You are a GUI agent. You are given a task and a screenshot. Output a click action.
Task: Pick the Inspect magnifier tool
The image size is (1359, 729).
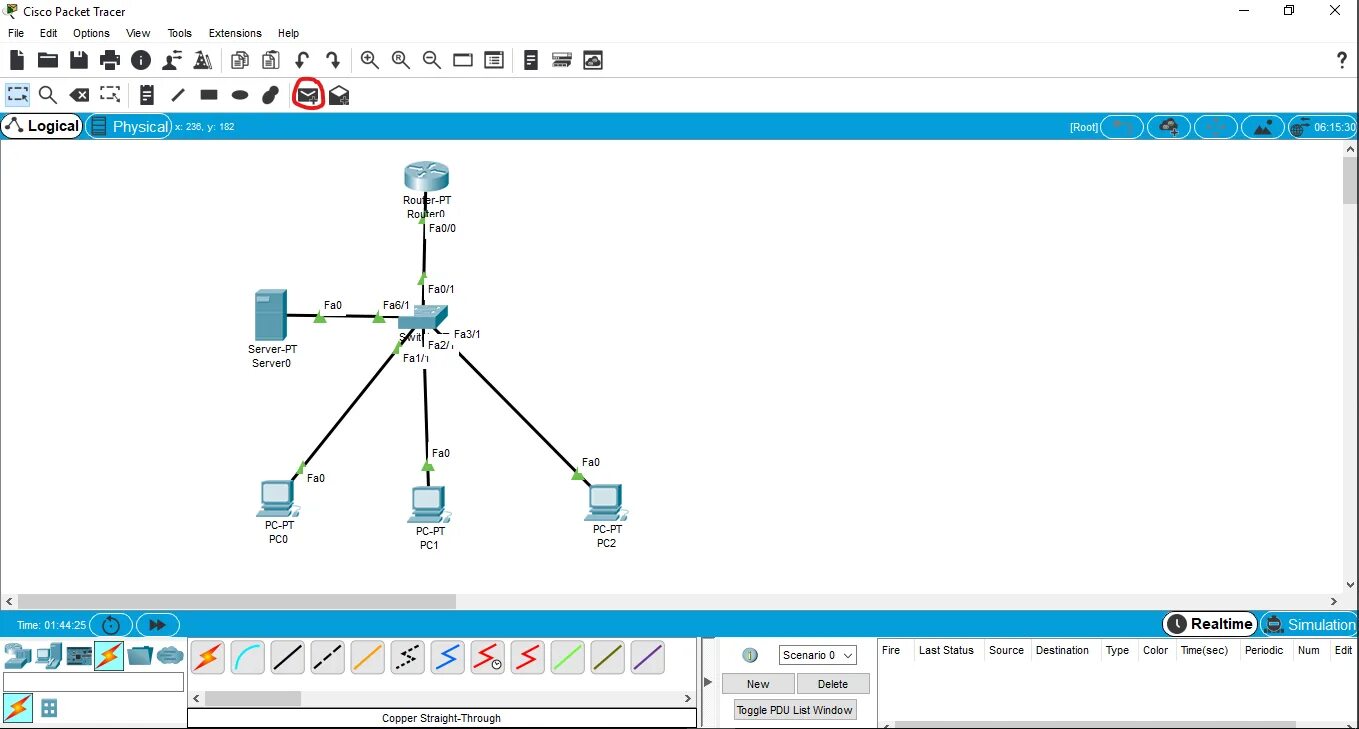(47, 95)
